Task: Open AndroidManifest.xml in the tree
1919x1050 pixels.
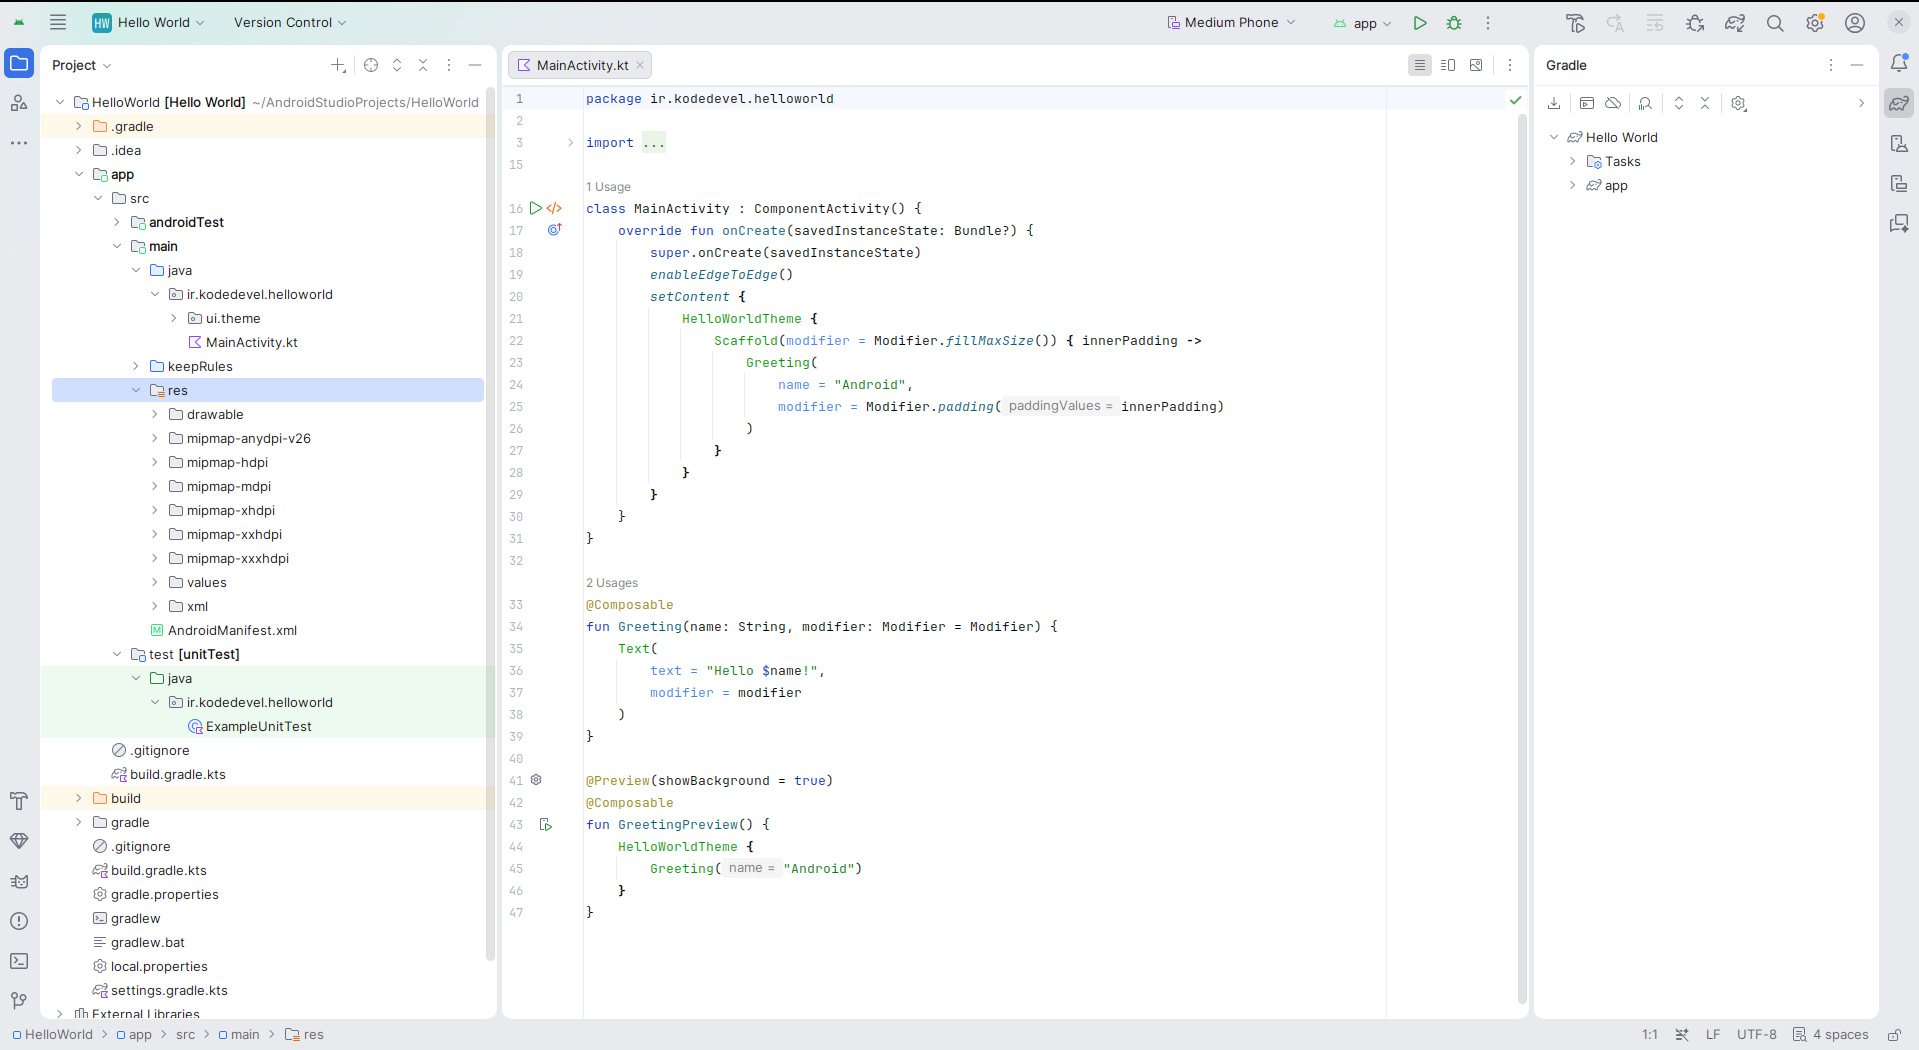Action: [232, 630]
